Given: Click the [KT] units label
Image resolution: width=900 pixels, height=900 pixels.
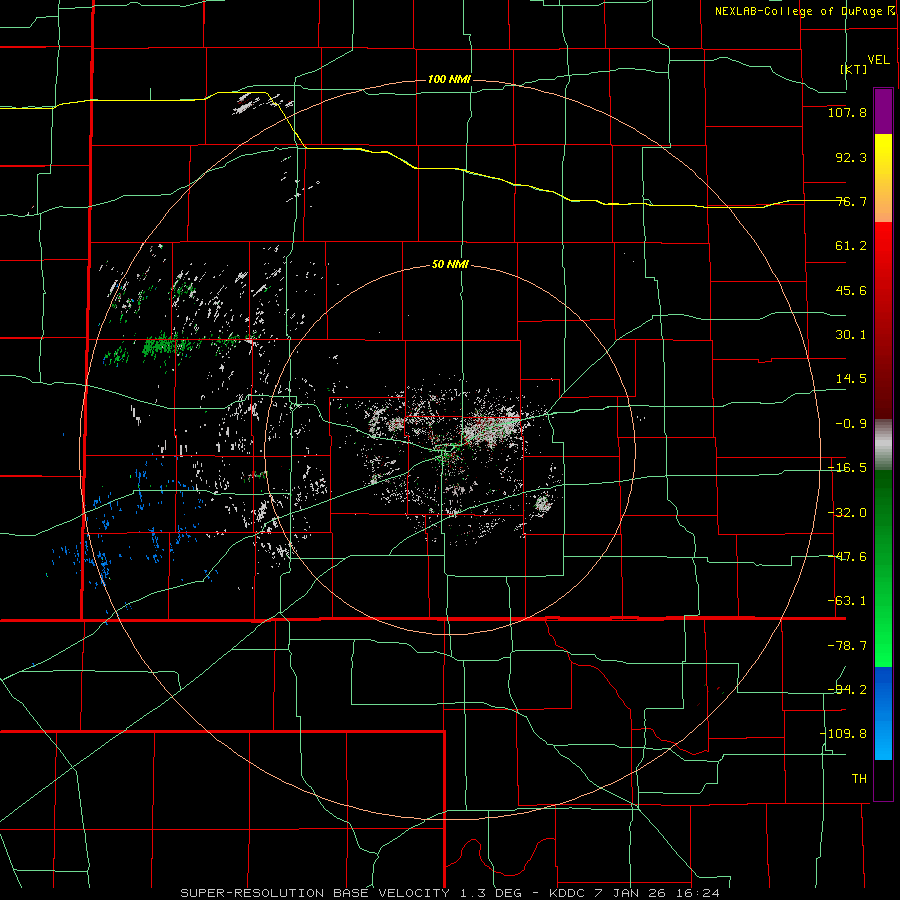Looking at the screenshot, I should click(x=854, y=69).
